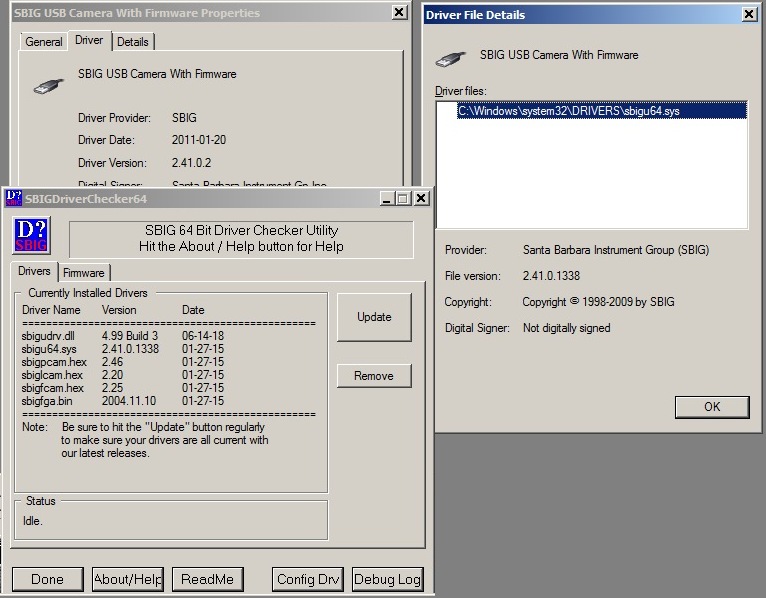766x598 pixels.
Task: Click 06-14-18 date value
Action: click(203, 336)
